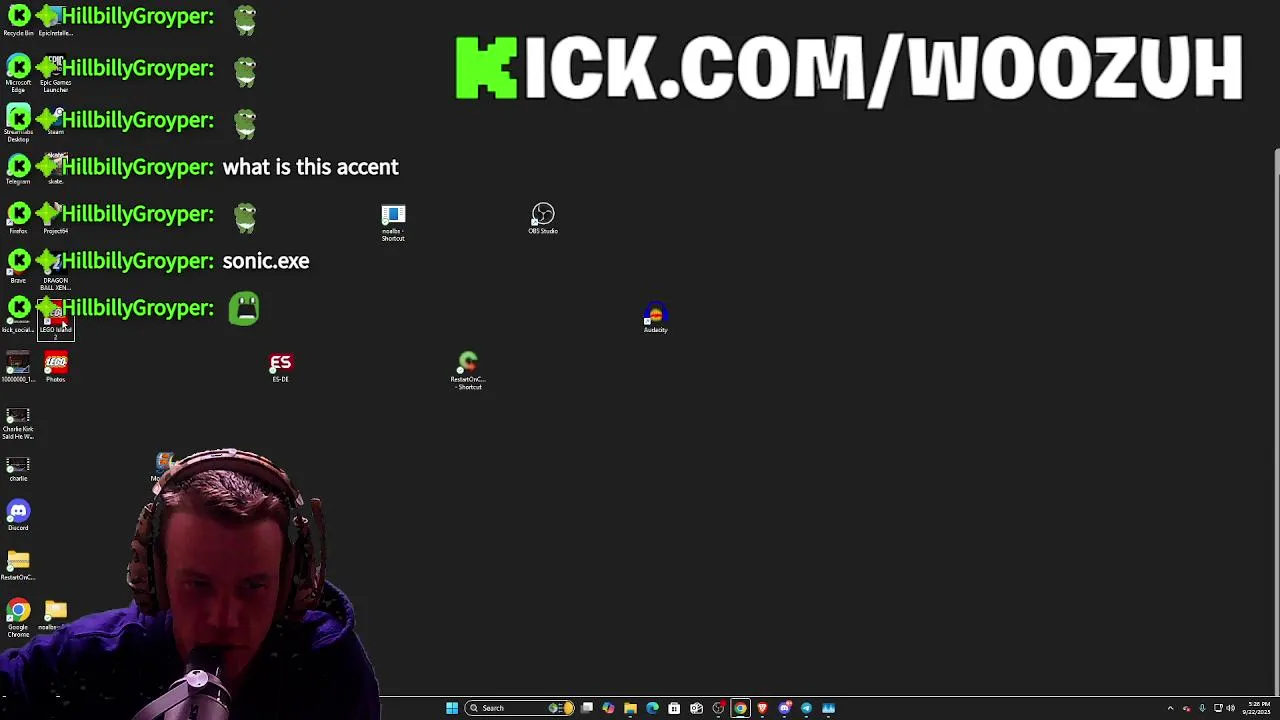Select the Epic Games Launcher desktop icon
Viewport: 1280px width, 720px height.
click(x=55, y=74)
